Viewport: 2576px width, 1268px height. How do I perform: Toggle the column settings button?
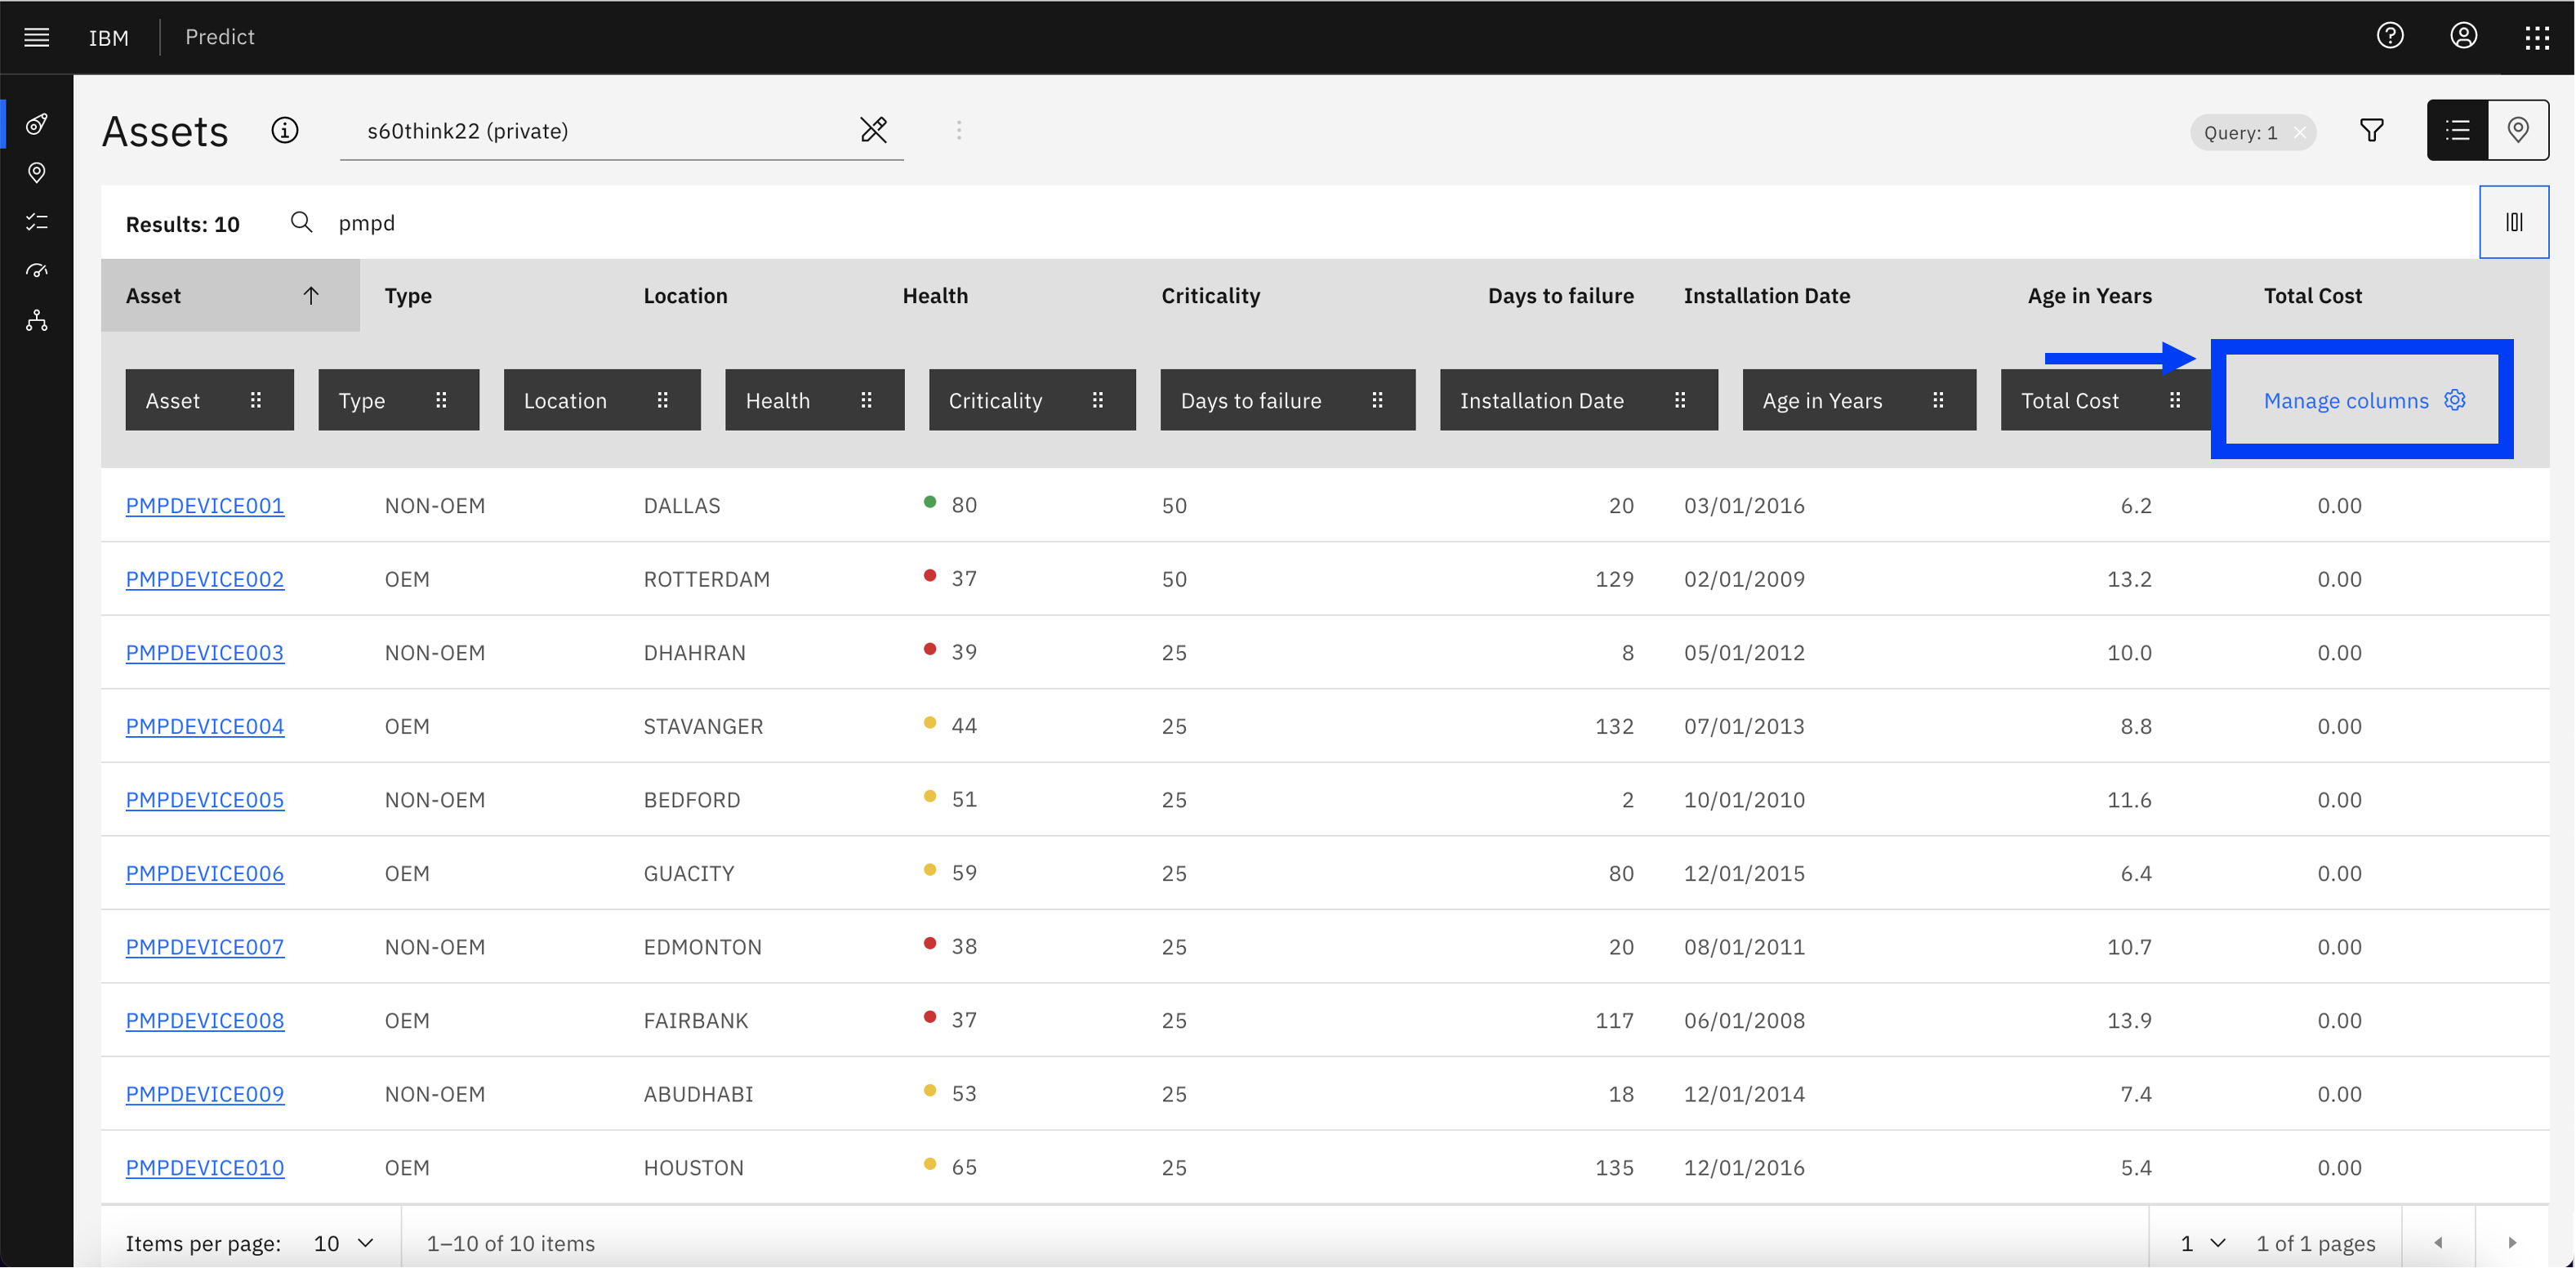pos(2514,222)
